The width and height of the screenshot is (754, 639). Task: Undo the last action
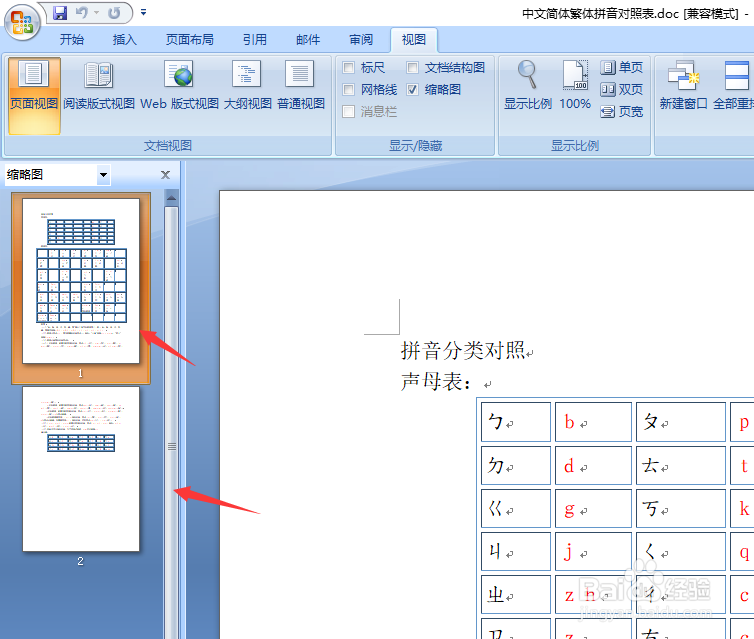[82, 13]
